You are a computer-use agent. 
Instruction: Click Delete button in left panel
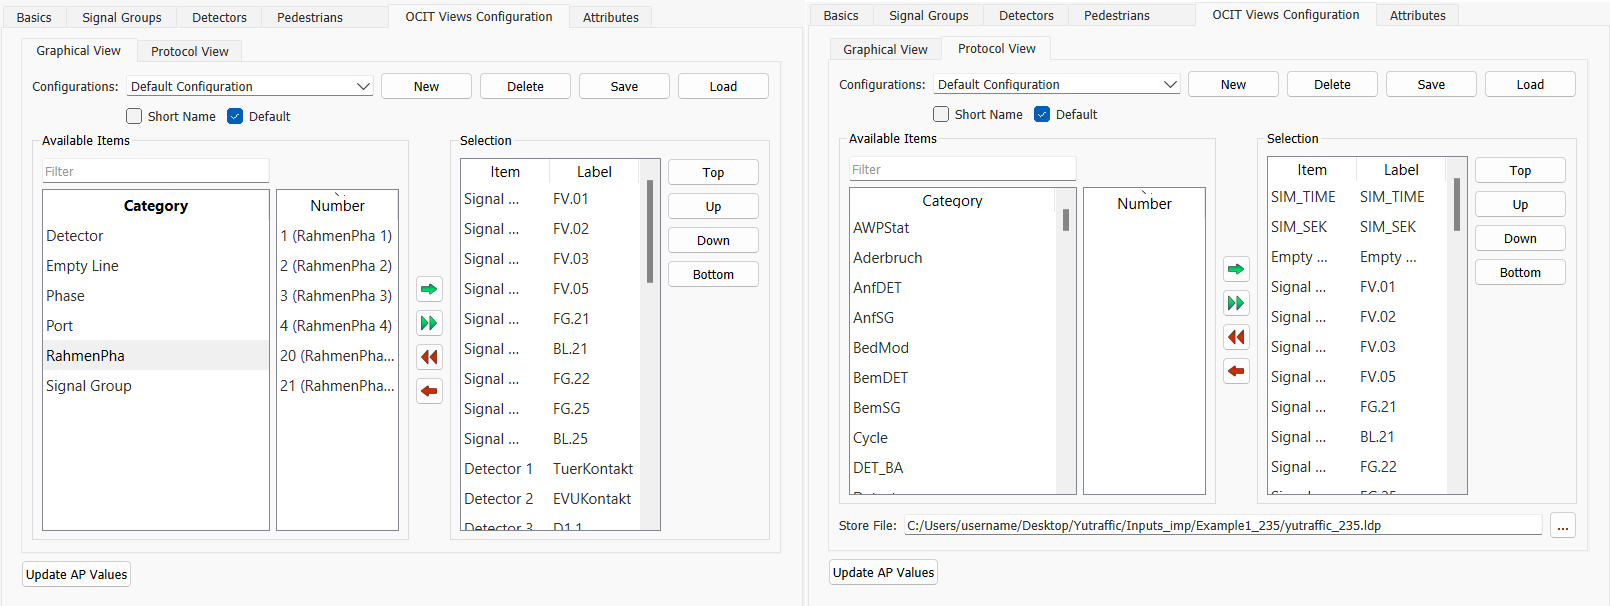(x=525, y=87)
